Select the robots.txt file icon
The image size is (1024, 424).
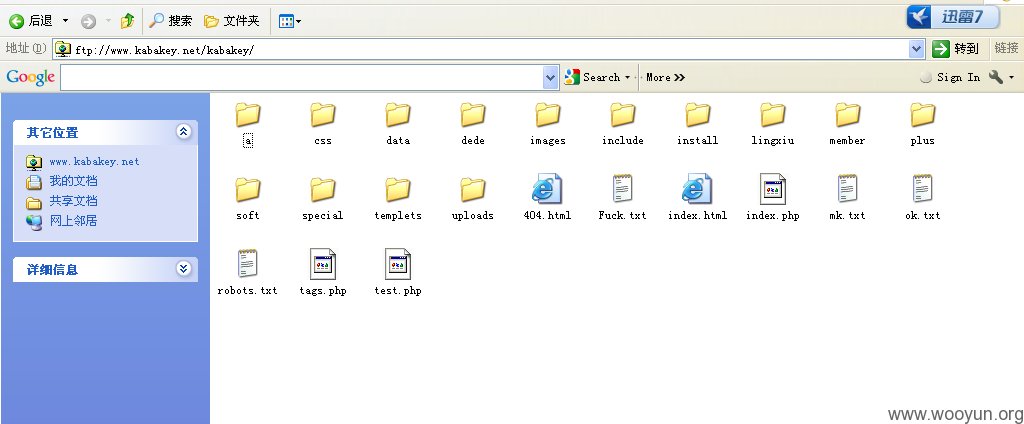pos(248,264)
